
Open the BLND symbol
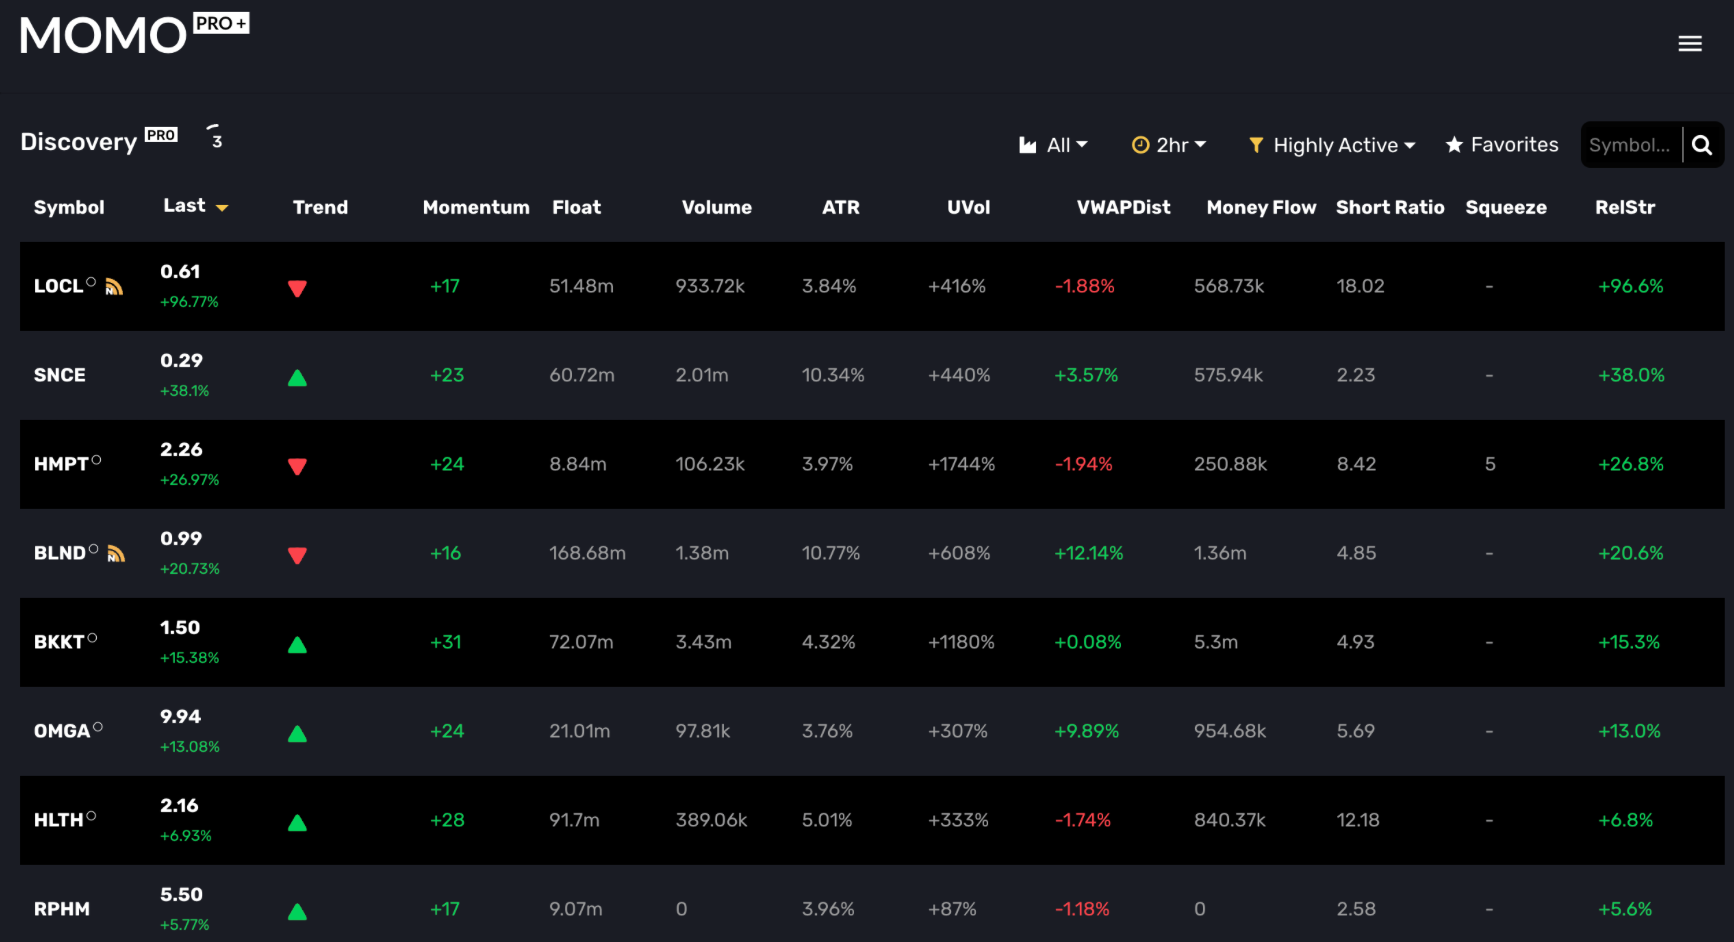click(x=60, y=553)
